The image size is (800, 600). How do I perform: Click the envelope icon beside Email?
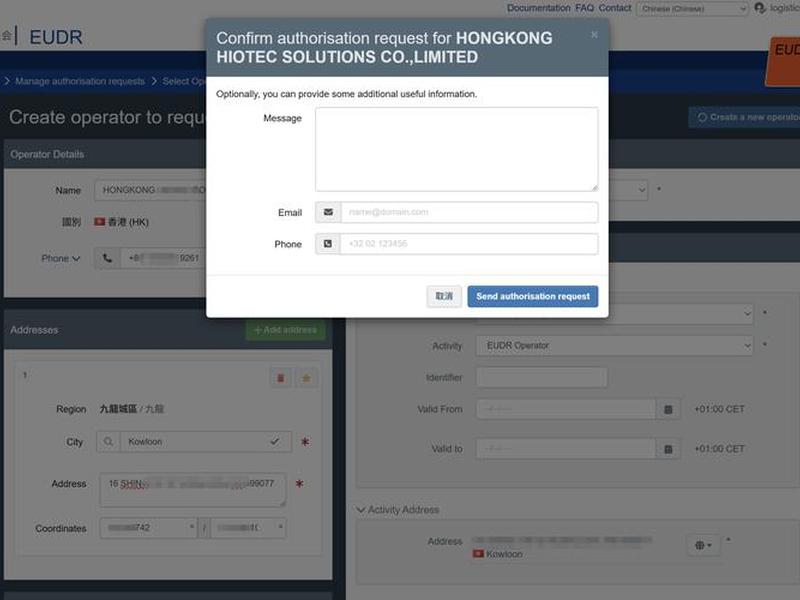[x=328, y=212]
